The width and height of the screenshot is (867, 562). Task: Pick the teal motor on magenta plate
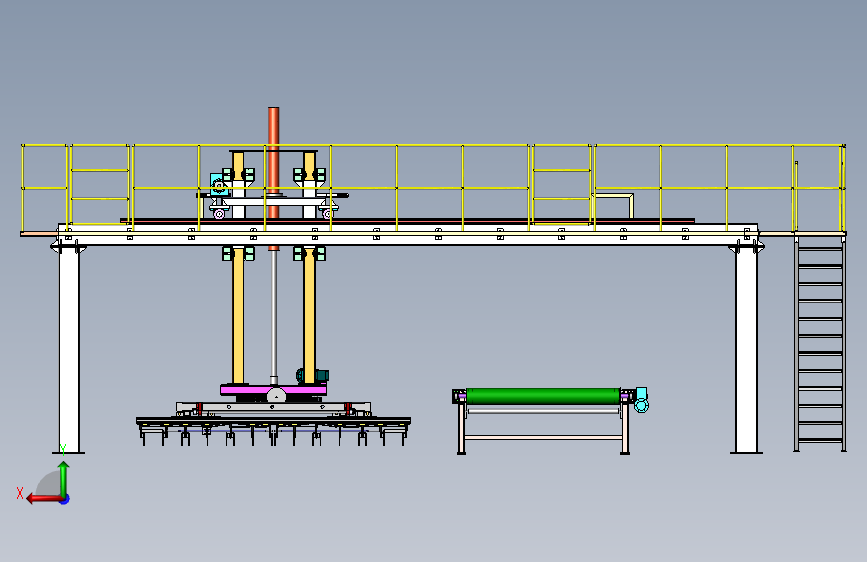(x=312, y=376)
